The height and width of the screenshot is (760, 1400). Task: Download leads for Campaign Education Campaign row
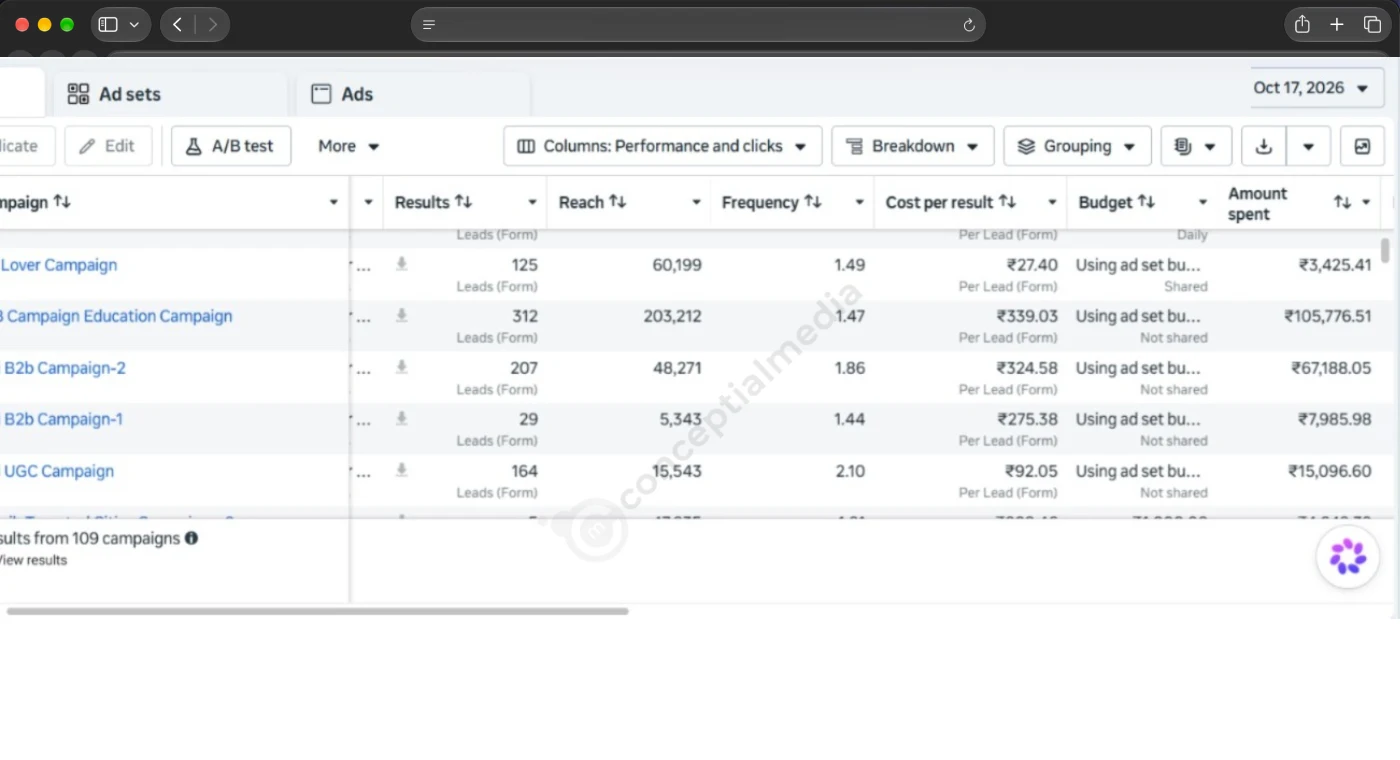pos(402,315)
